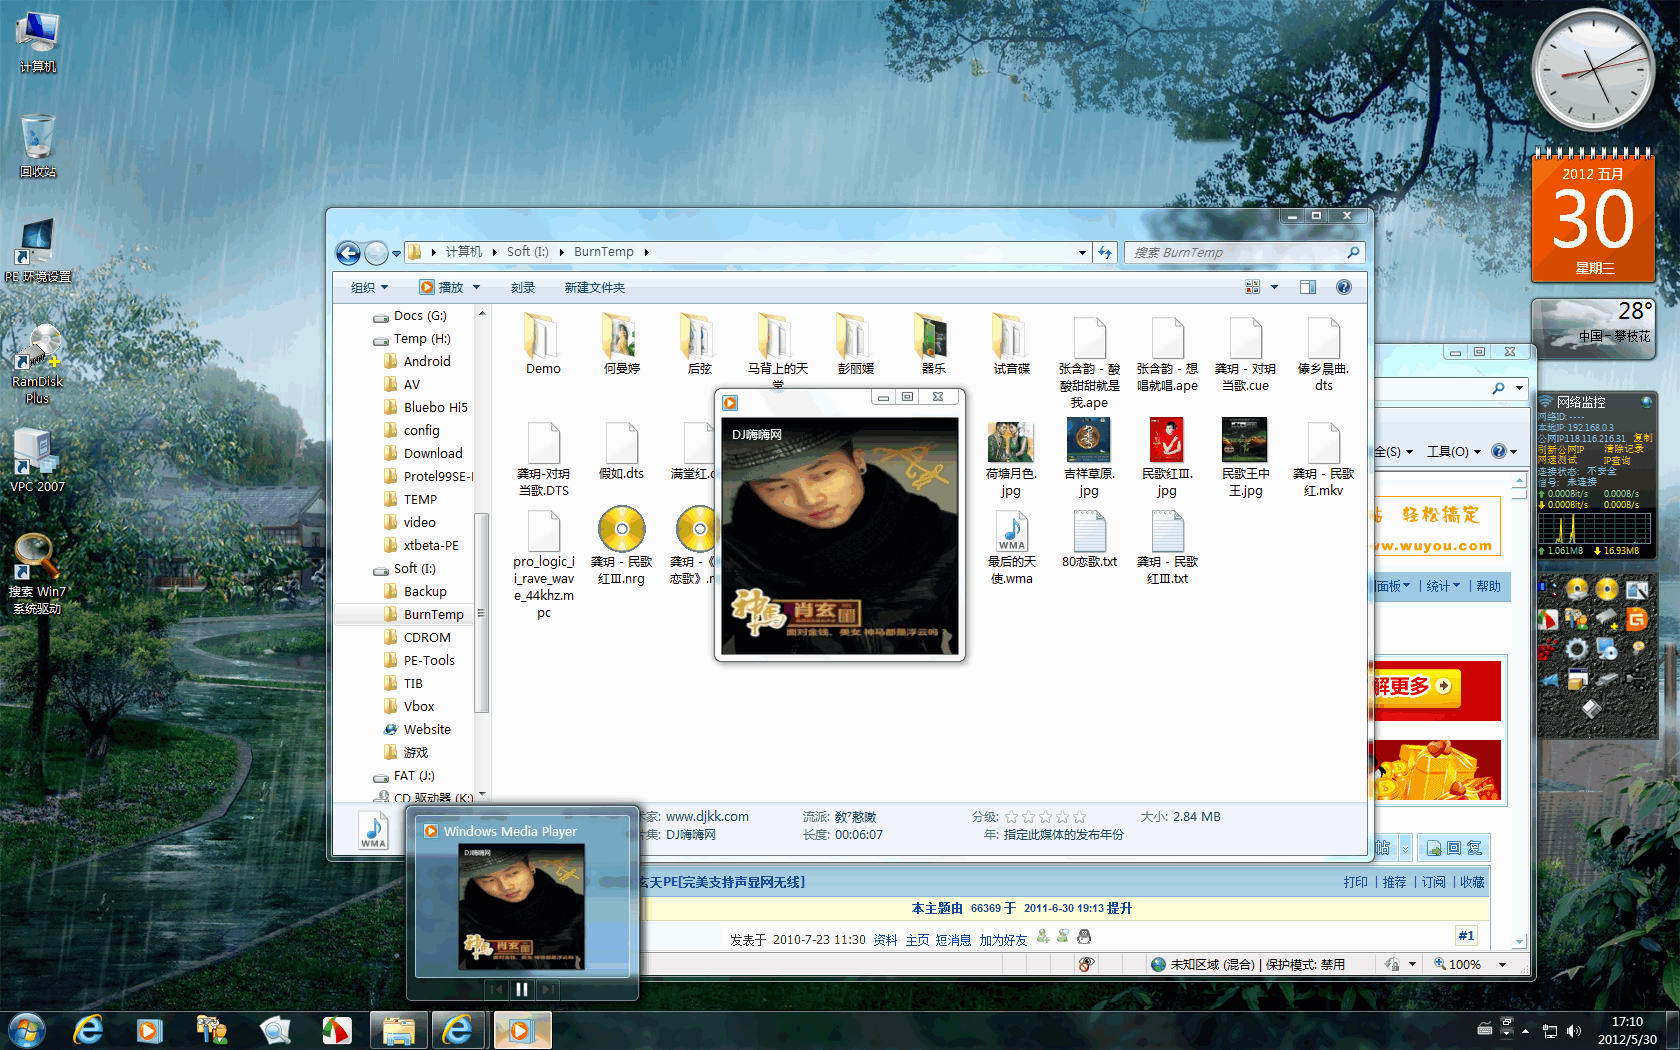Viewport: 1680px width, 1050px height.
Task: Select the 试音碟 folder
Action: click(x=1011, y=345)
